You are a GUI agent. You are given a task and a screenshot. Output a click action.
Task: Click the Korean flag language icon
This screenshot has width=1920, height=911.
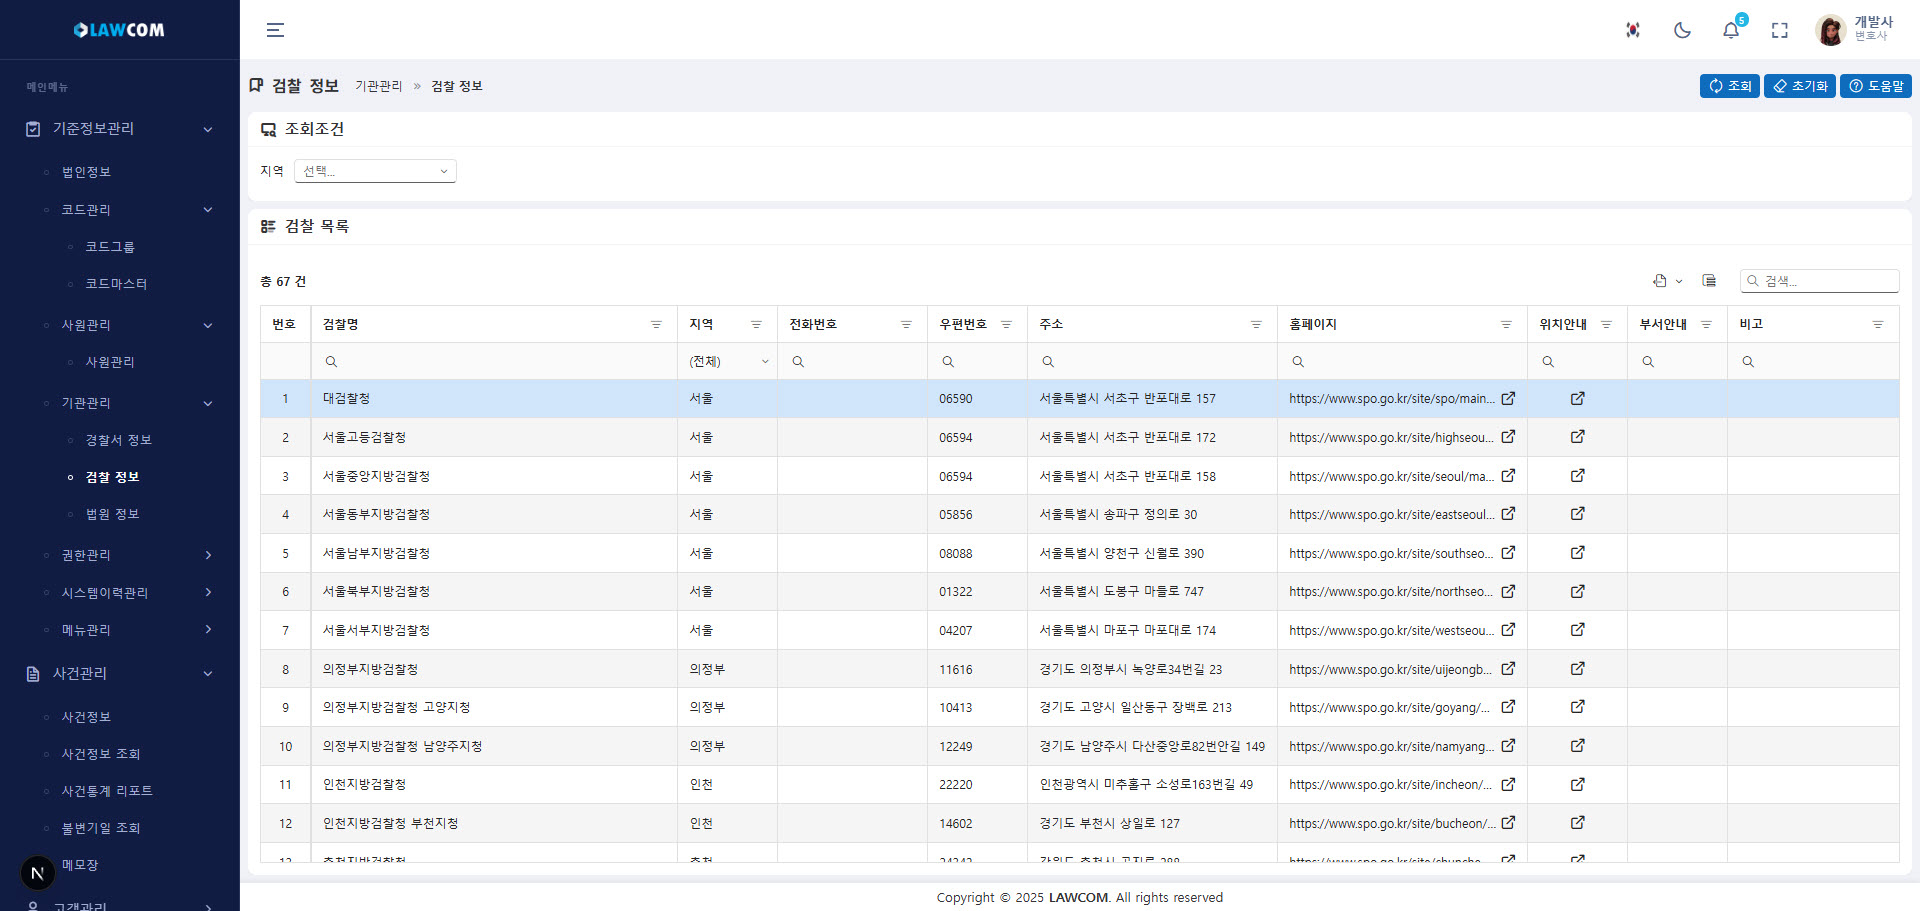click(x=1633, y=30)
